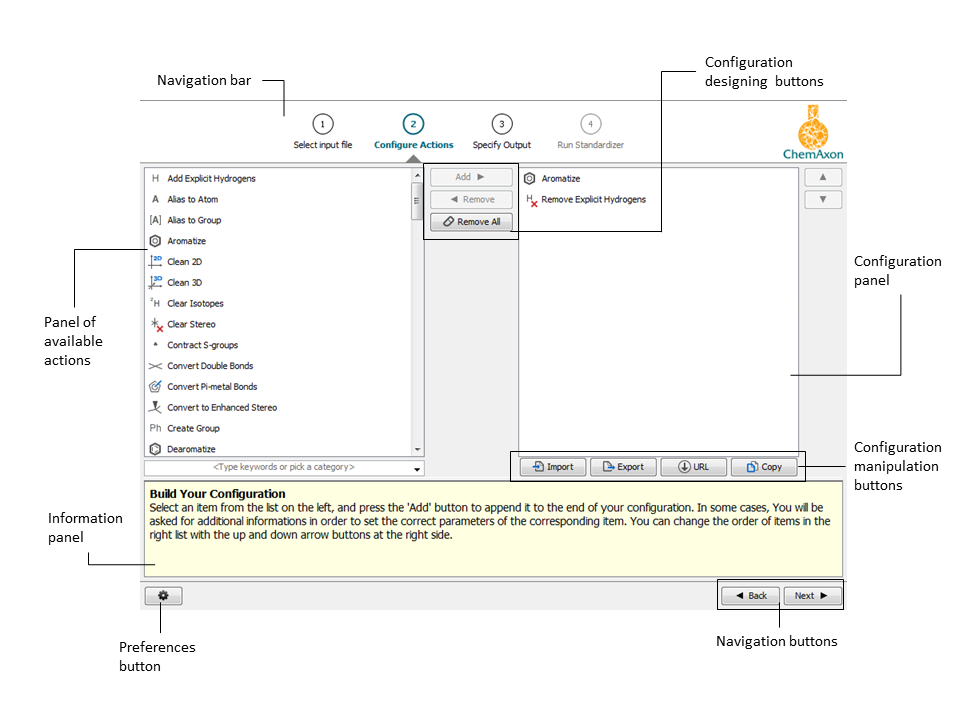Viewport: 960px width, 720px height.
Task: Select the Clear Stereo action icon
Action: pyautogui.click(x=155, y=324)
